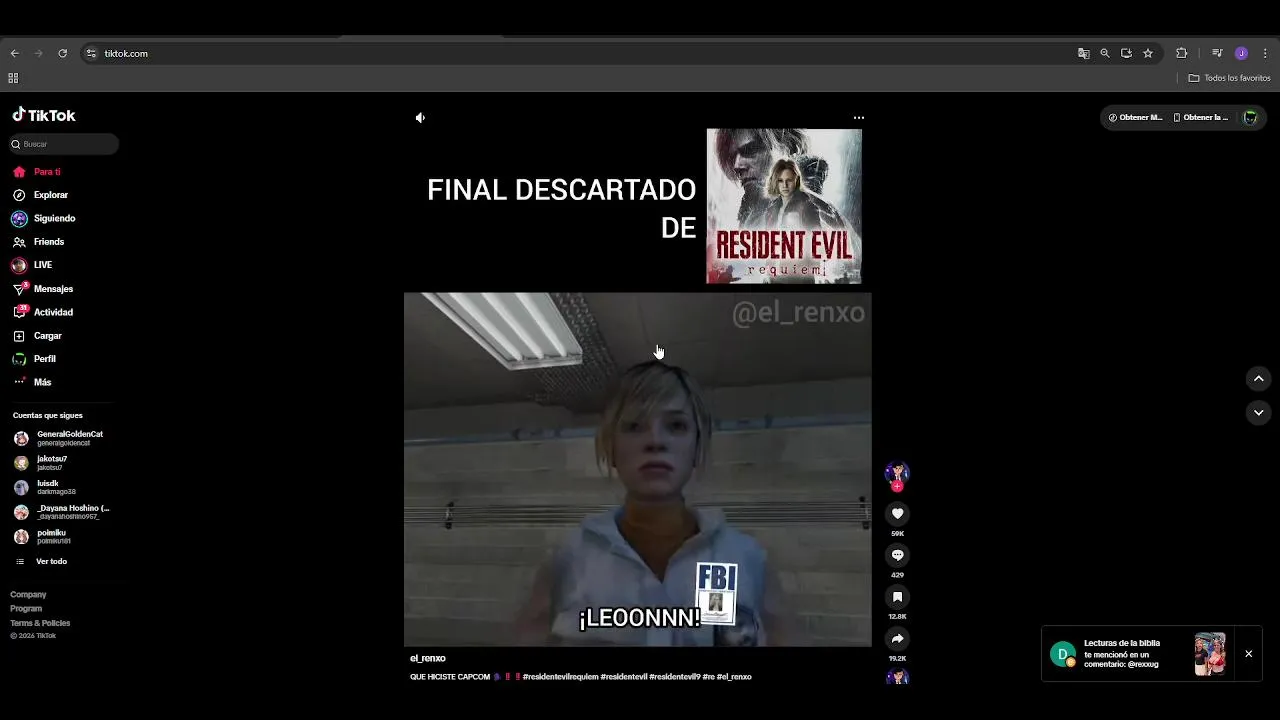Mute the video with the speaker icon
Screen dimensions: 1280x720
pyautogui.click(x=420, y=118)
